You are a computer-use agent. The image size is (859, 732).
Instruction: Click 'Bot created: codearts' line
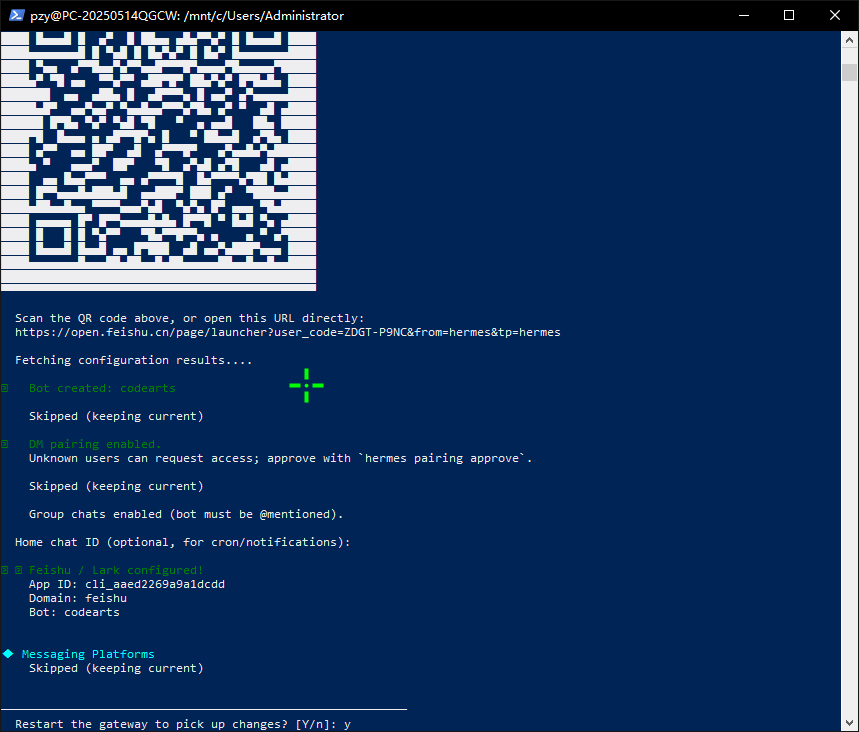point(102,388)
